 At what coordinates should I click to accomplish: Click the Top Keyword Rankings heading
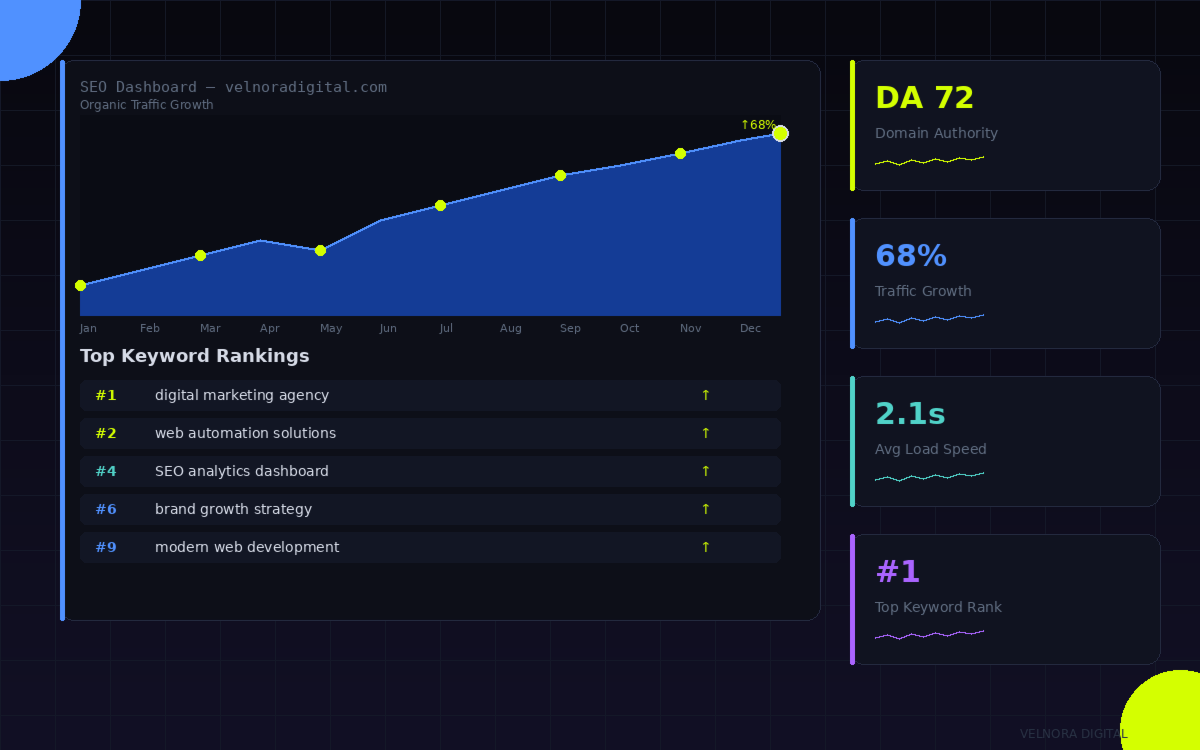(195, 356)
